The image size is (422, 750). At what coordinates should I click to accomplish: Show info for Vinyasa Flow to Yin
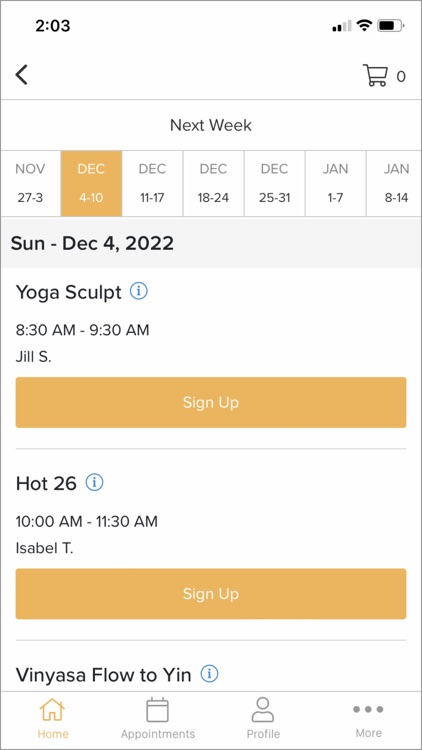pos(209,674)
